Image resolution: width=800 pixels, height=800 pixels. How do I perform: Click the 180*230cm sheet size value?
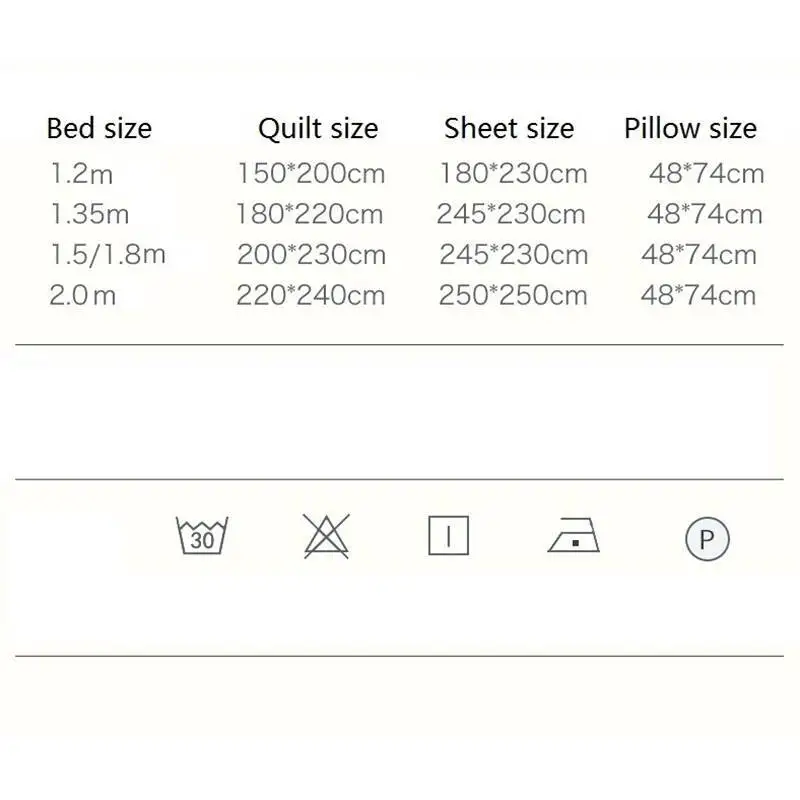[x=513, y=173]
